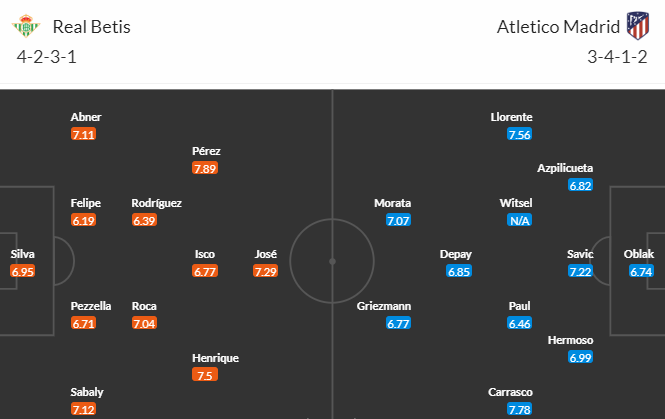The image size is (665, 419).
Task: Select Rodríguez in the Betis midfield
Action: (156, 203)
